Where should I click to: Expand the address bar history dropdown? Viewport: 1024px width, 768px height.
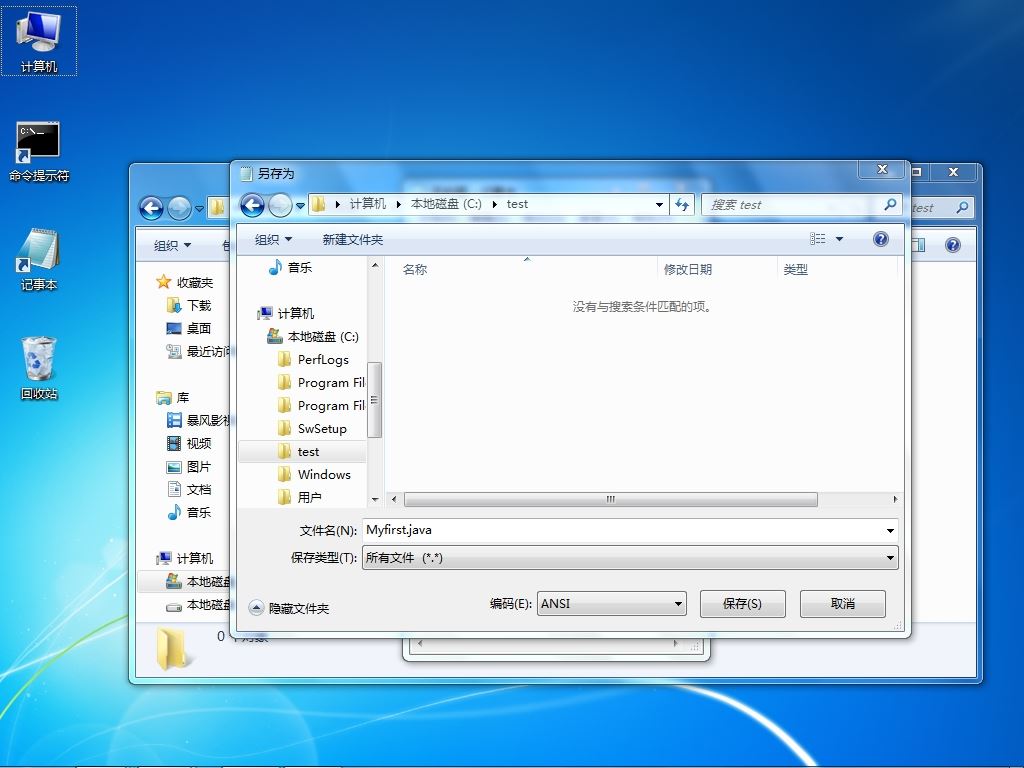[659, 204]
